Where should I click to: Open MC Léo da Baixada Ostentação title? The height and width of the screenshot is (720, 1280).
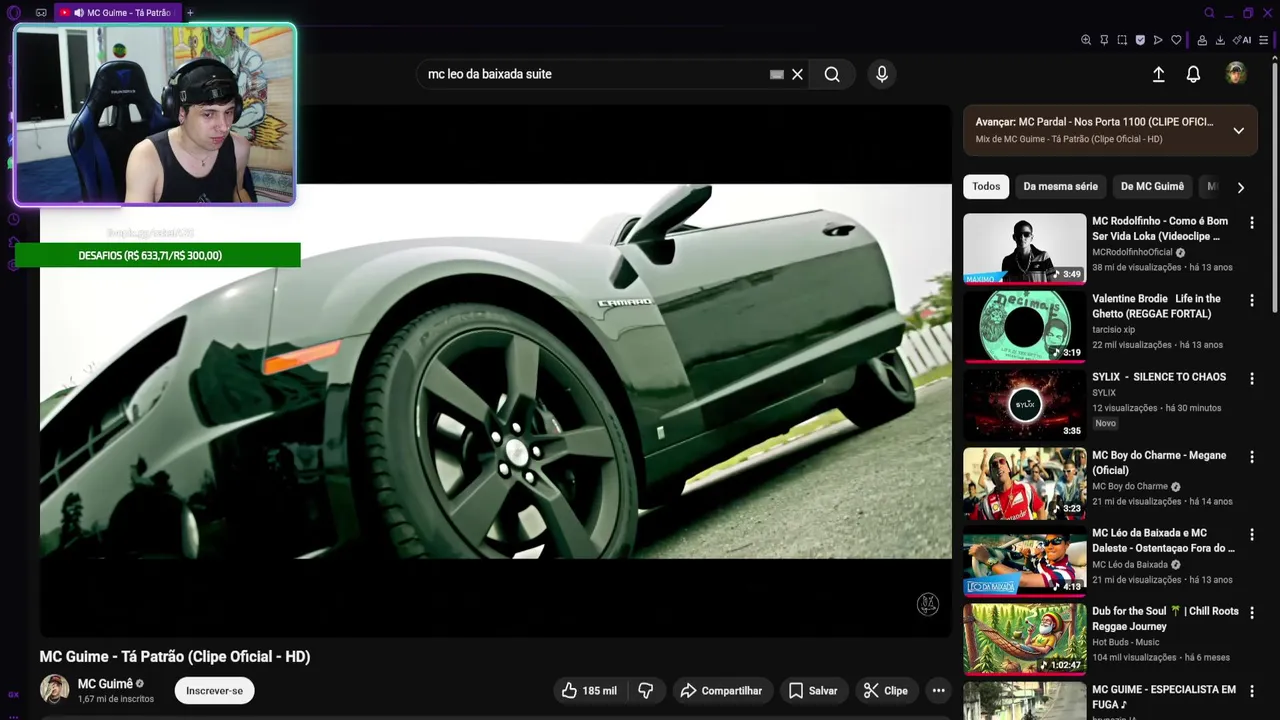1163,540
